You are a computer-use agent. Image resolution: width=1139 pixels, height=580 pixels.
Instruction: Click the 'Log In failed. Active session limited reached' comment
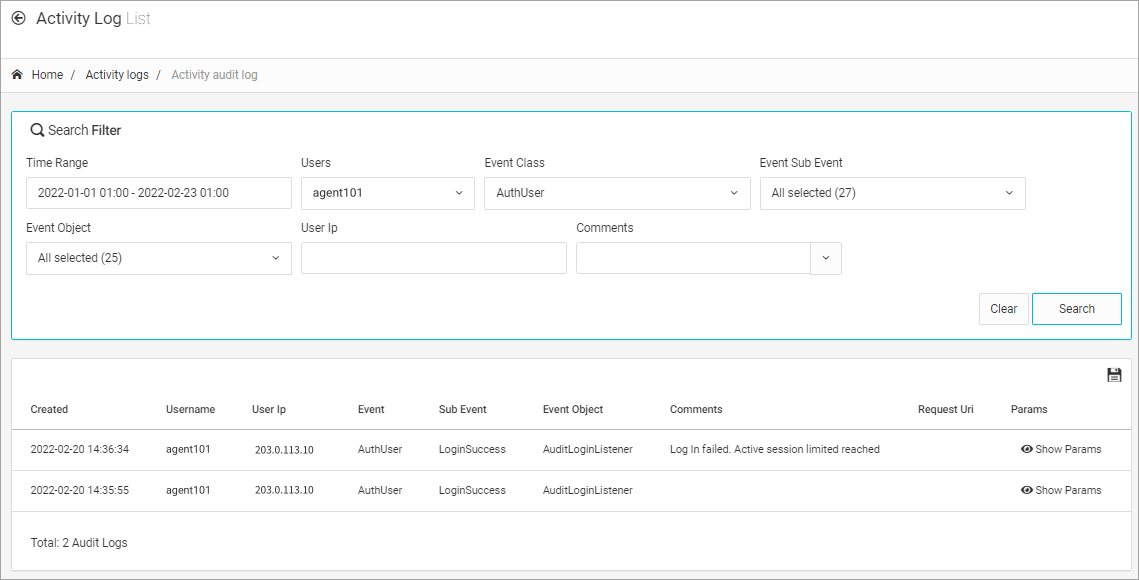(775, 449)
